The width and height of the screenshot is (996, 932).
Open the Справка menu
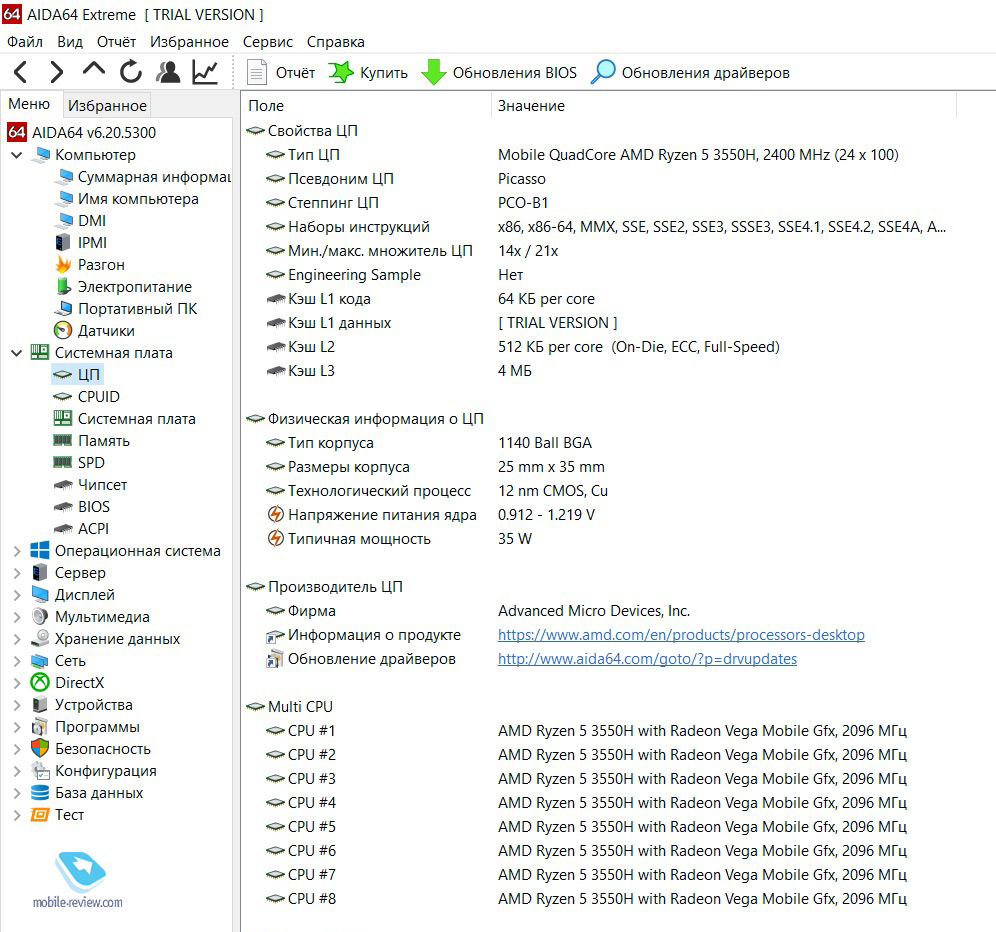(335, 42)
